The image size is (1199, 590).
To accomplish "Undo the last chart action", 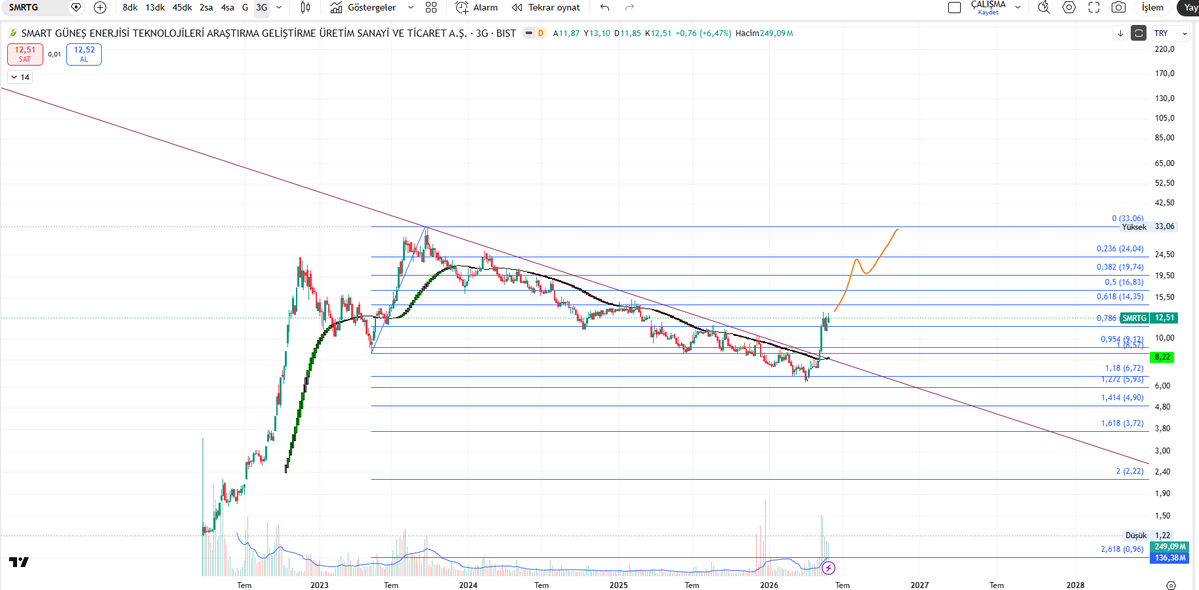I will (605, 7).
